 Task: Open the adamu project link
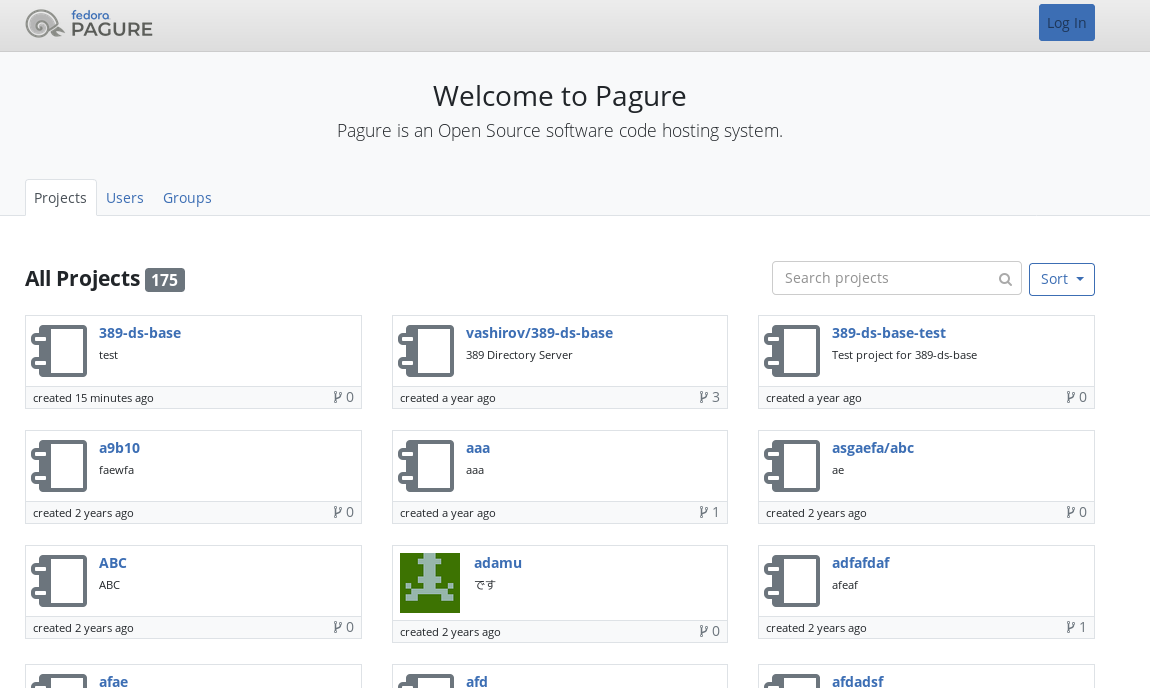click(498, 563)
